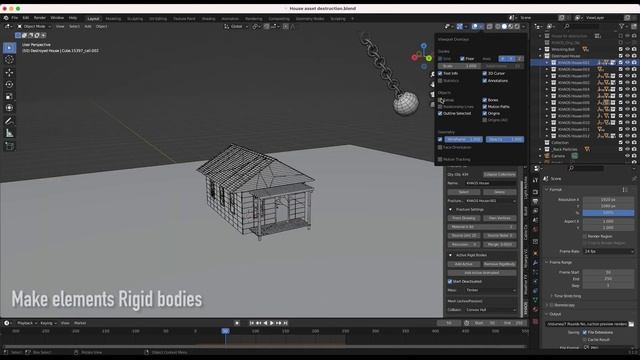The image size is (640, 360).
Task: Open the Modifiers properties tab wrench icon
Action: (535, 263)
